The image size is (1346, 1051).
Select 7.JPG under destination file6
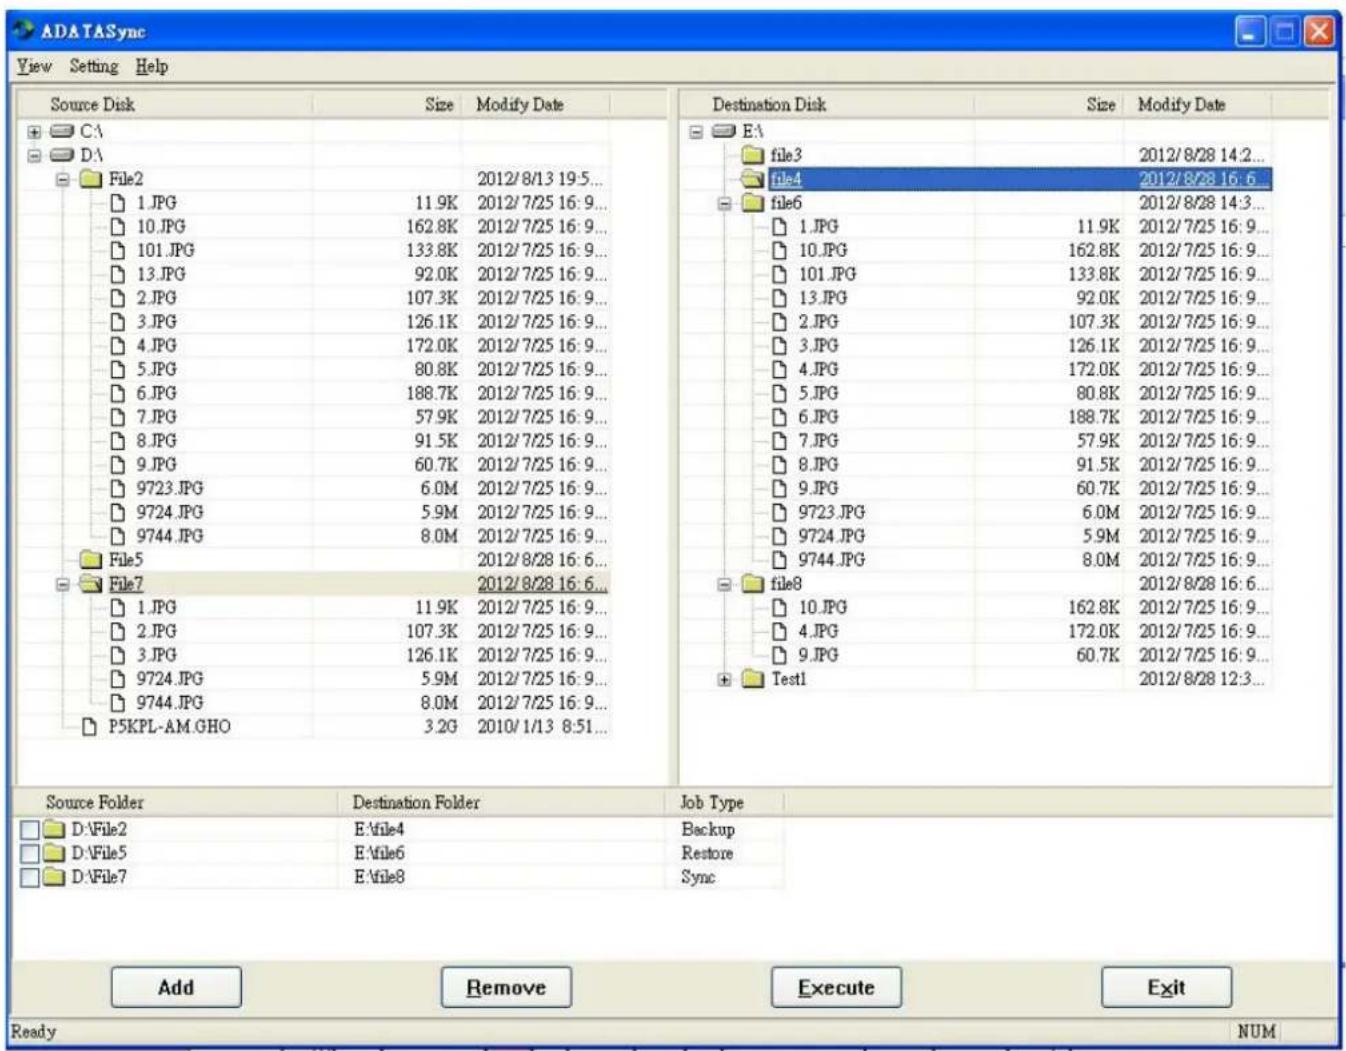coord(818,441)
